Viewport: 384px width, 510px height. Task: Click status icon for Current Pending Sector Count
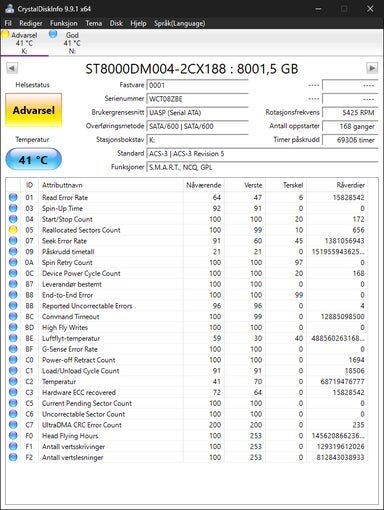tap(13, 403)
